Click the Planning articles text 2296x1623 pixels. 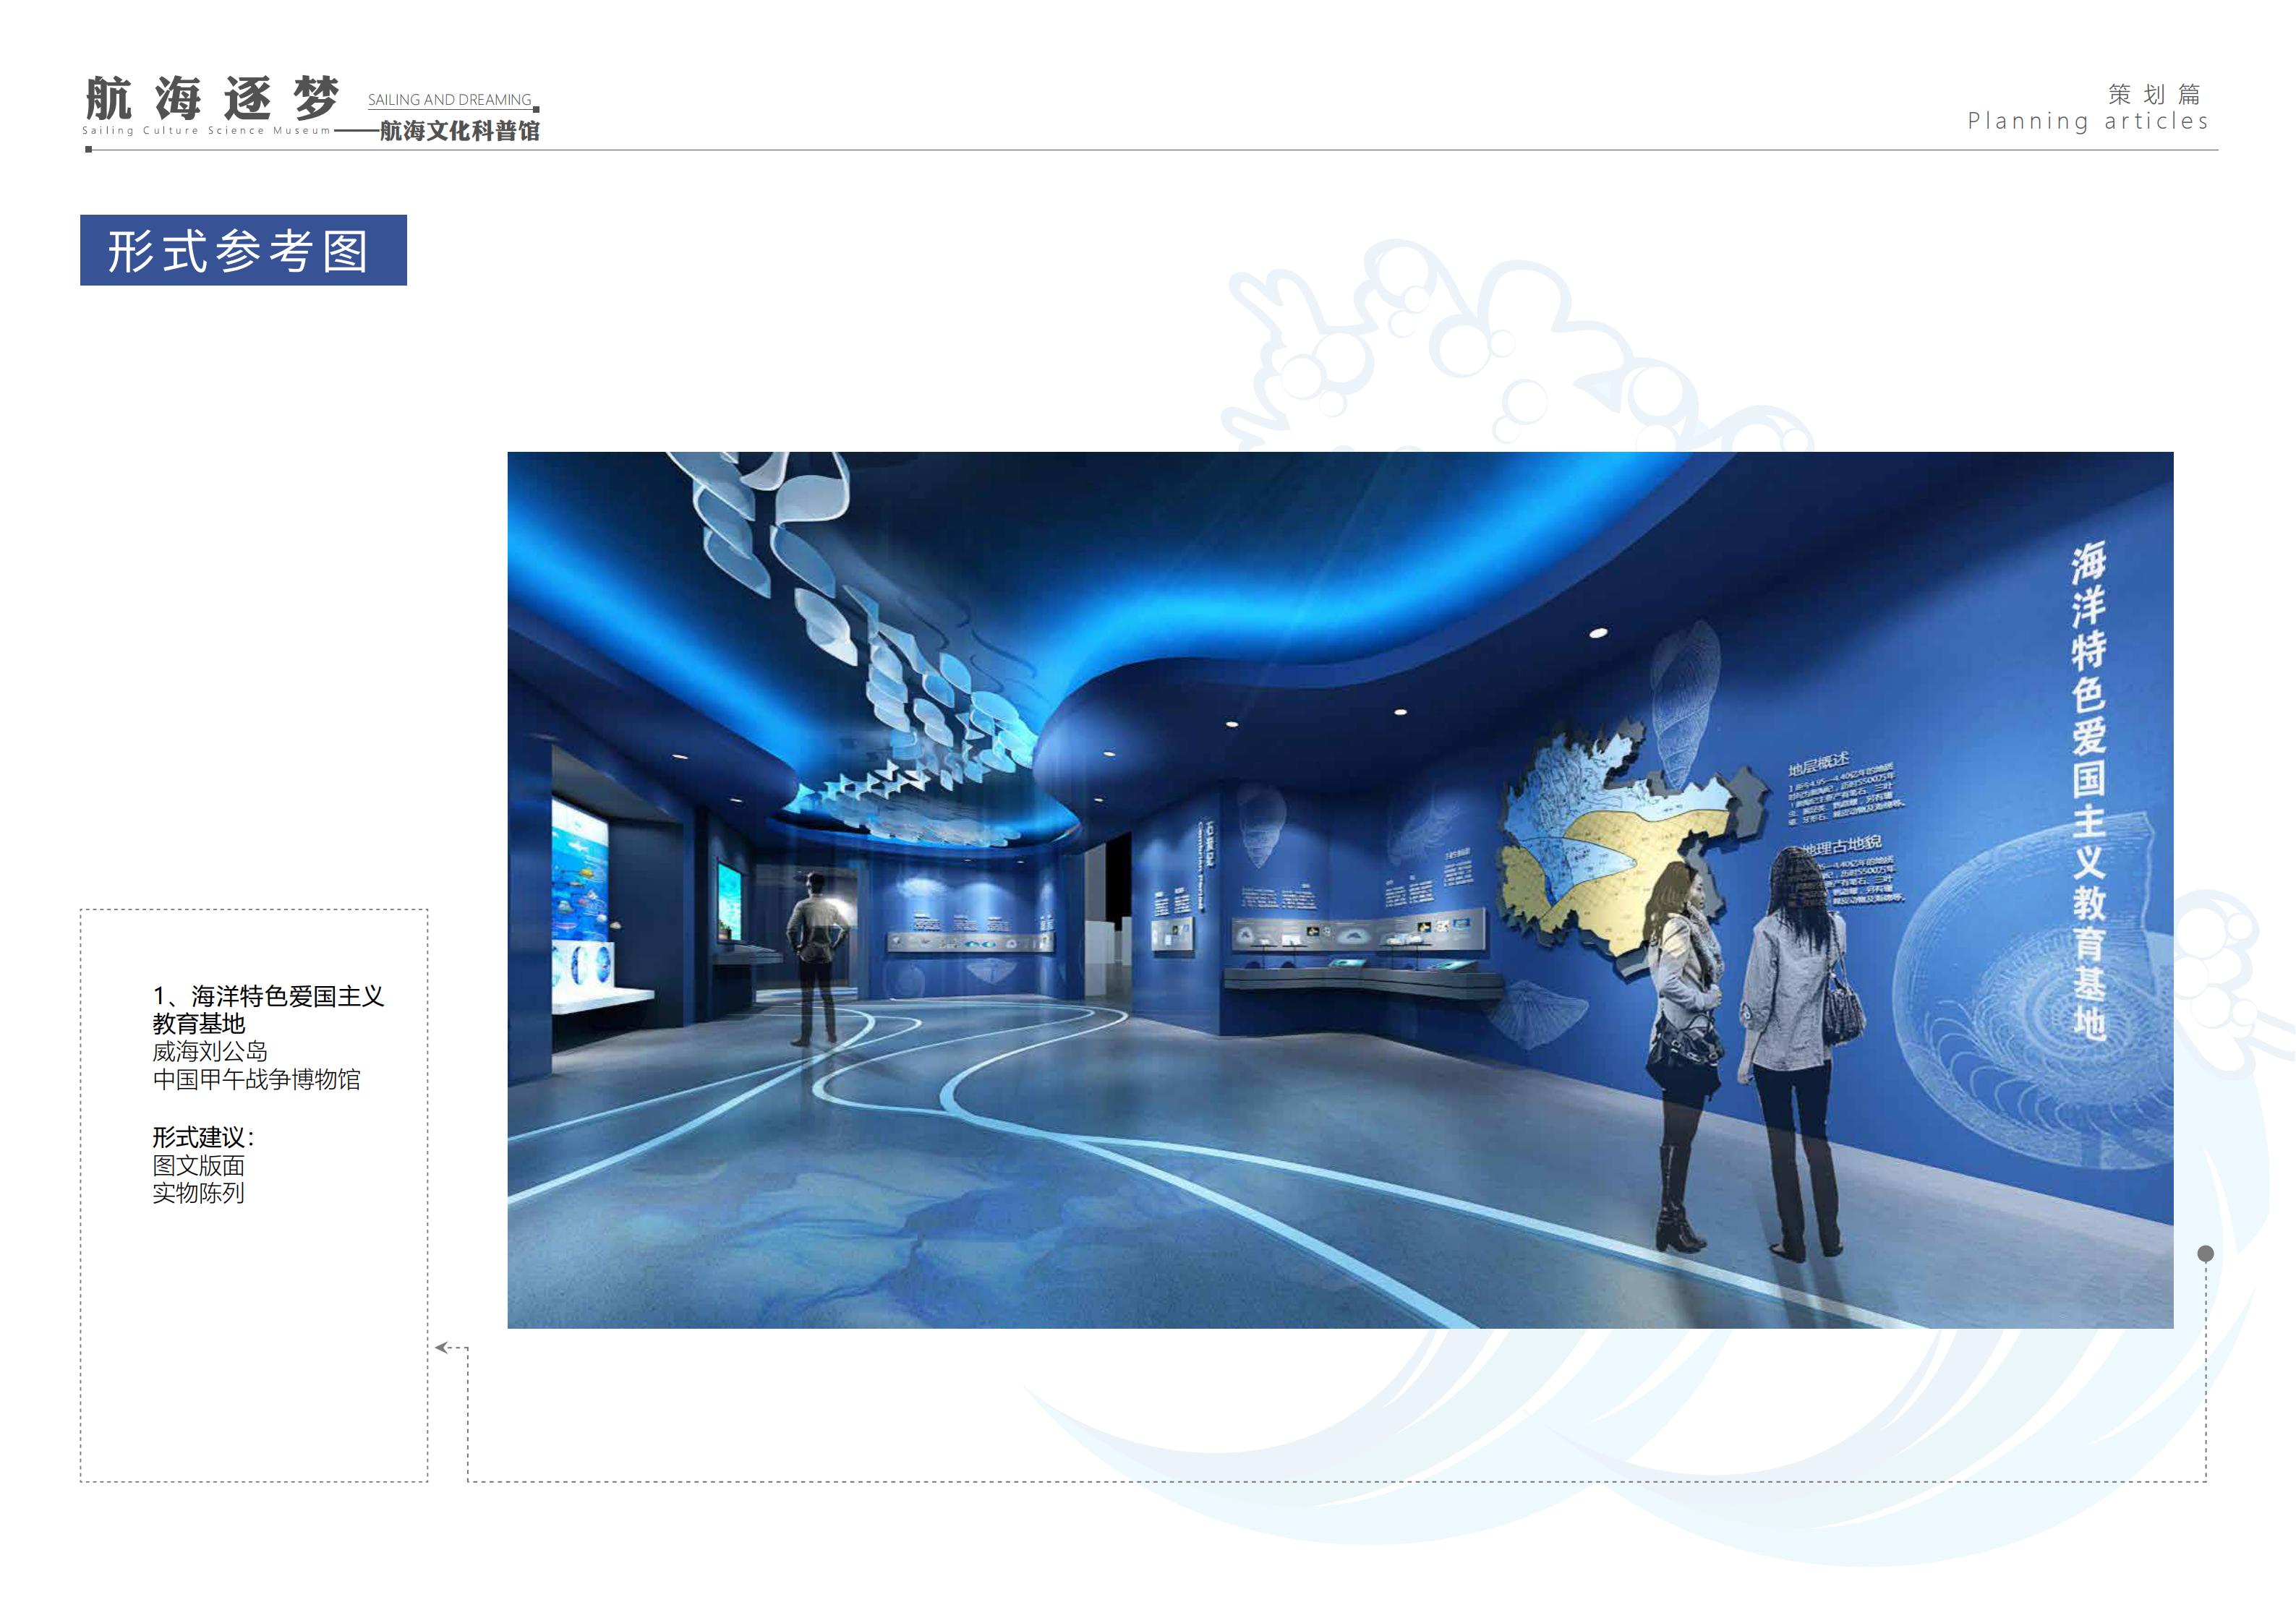pos(2087,122)
